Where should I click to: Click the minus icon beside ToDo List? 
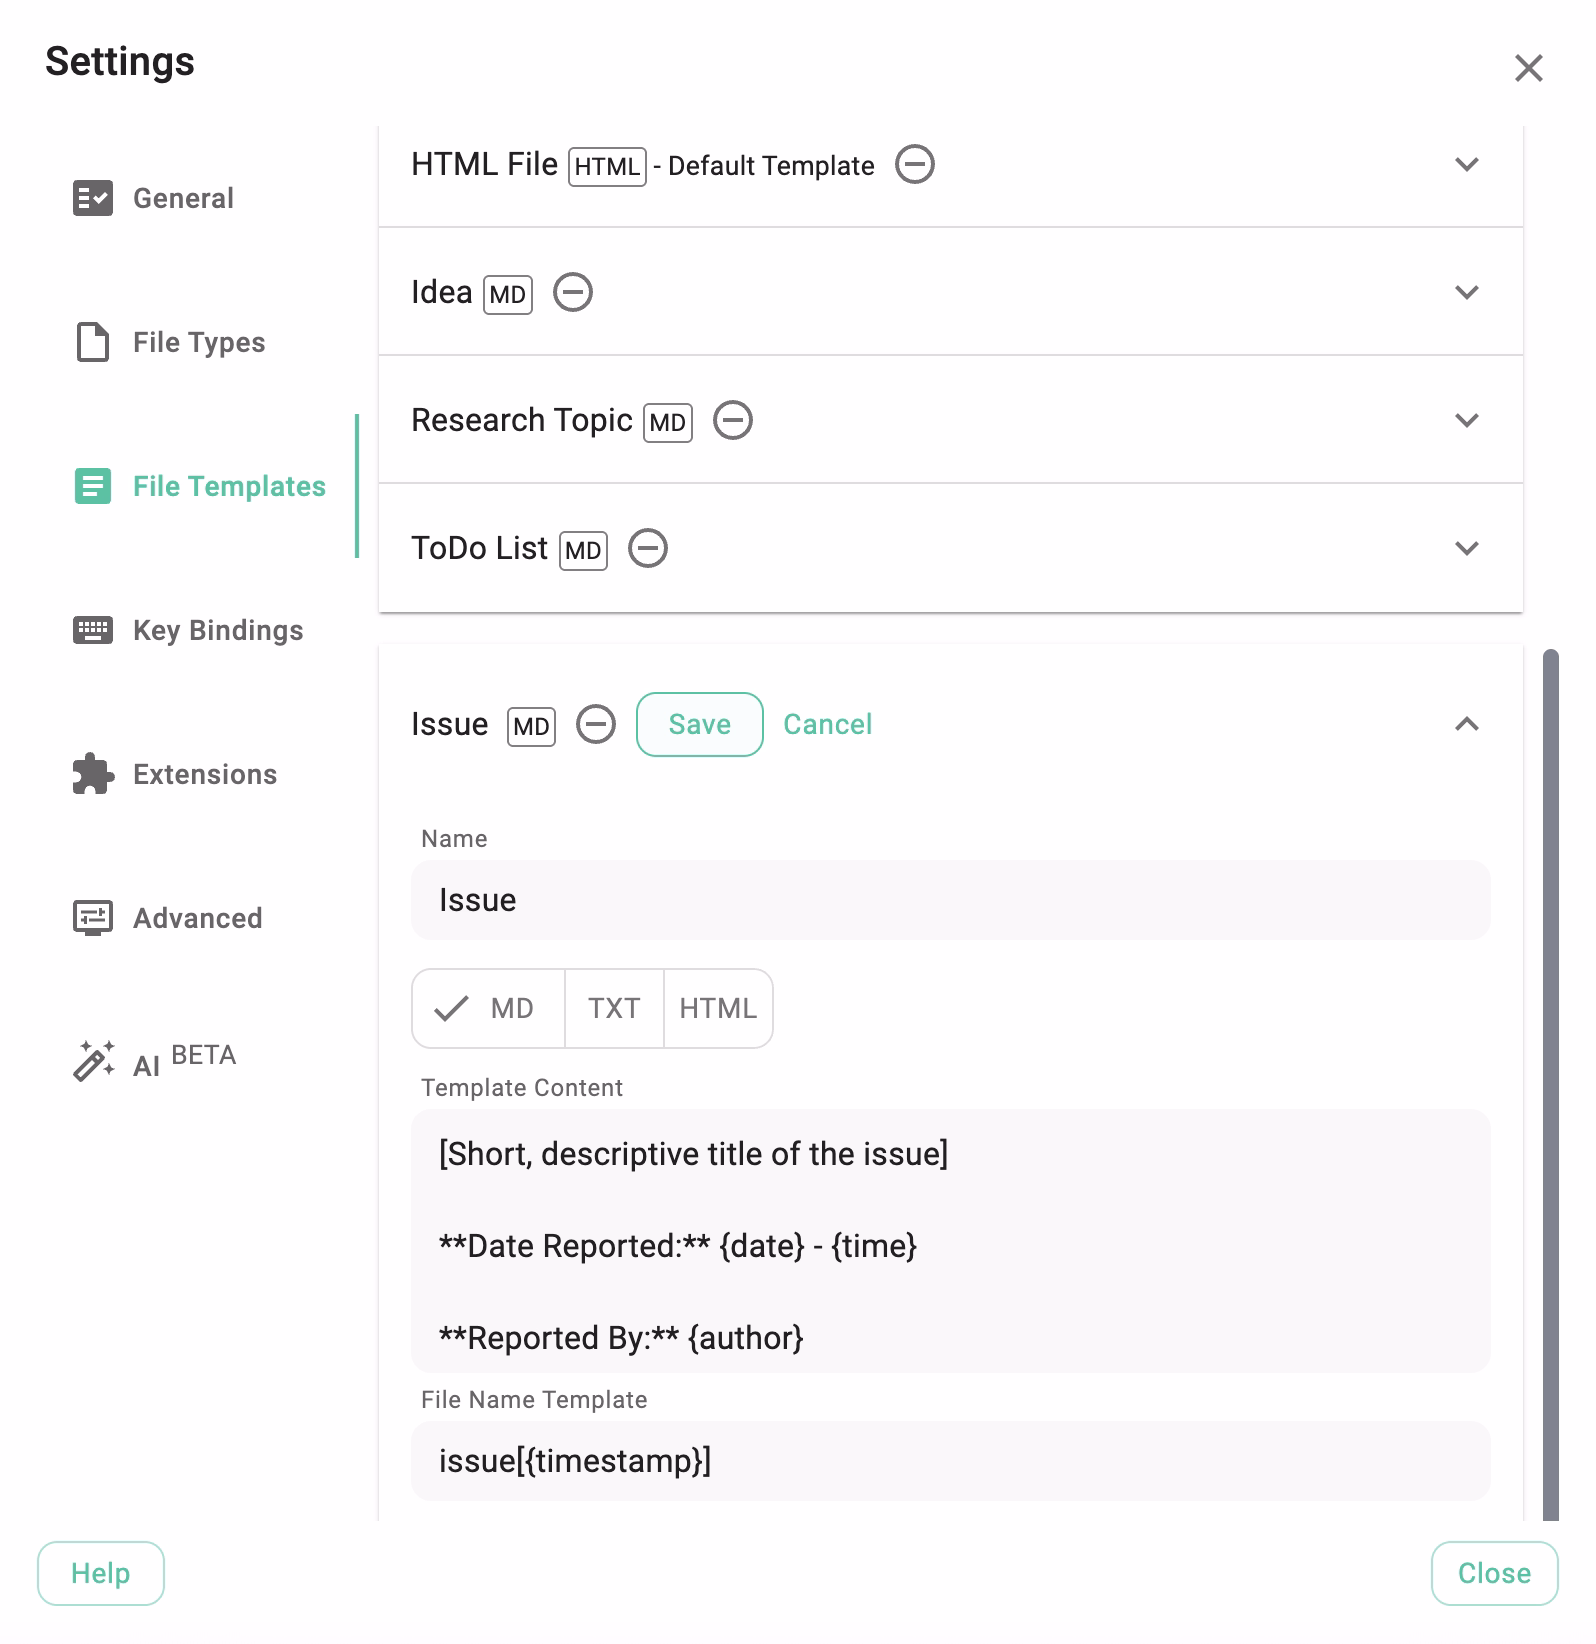(x=648, y=548)
